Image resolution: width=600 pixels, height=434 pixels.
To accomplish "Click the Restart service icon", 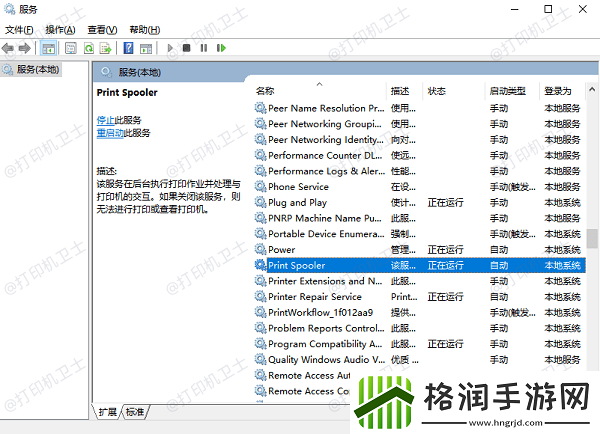I will pos(221,48).
